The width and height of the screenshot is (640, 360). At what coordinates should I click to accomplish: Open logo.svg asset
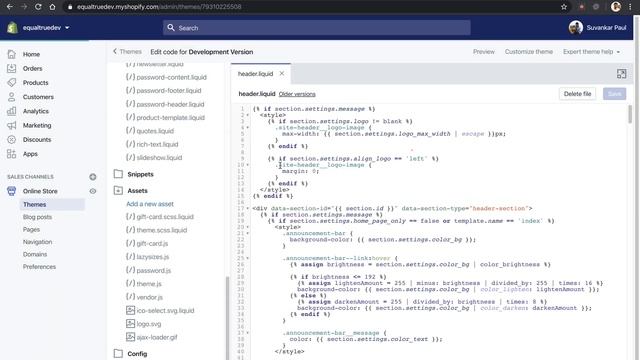tap(144, 324)
